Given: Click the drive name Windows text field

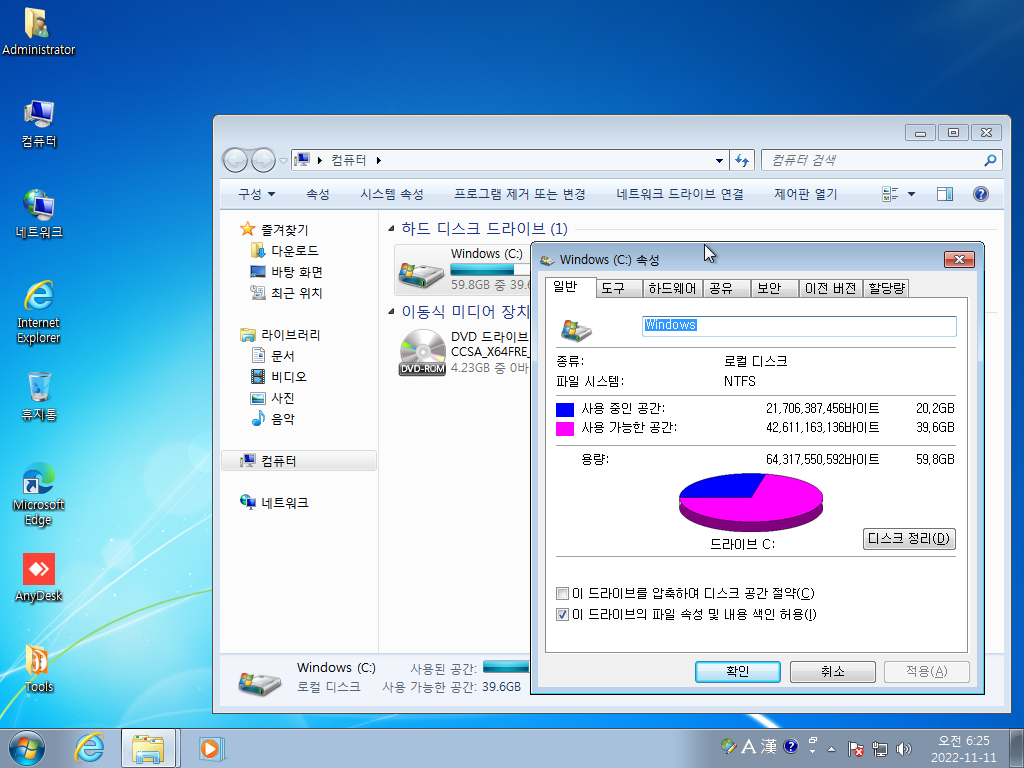Looking at the screenshot, I should click(x=799, y=326).
